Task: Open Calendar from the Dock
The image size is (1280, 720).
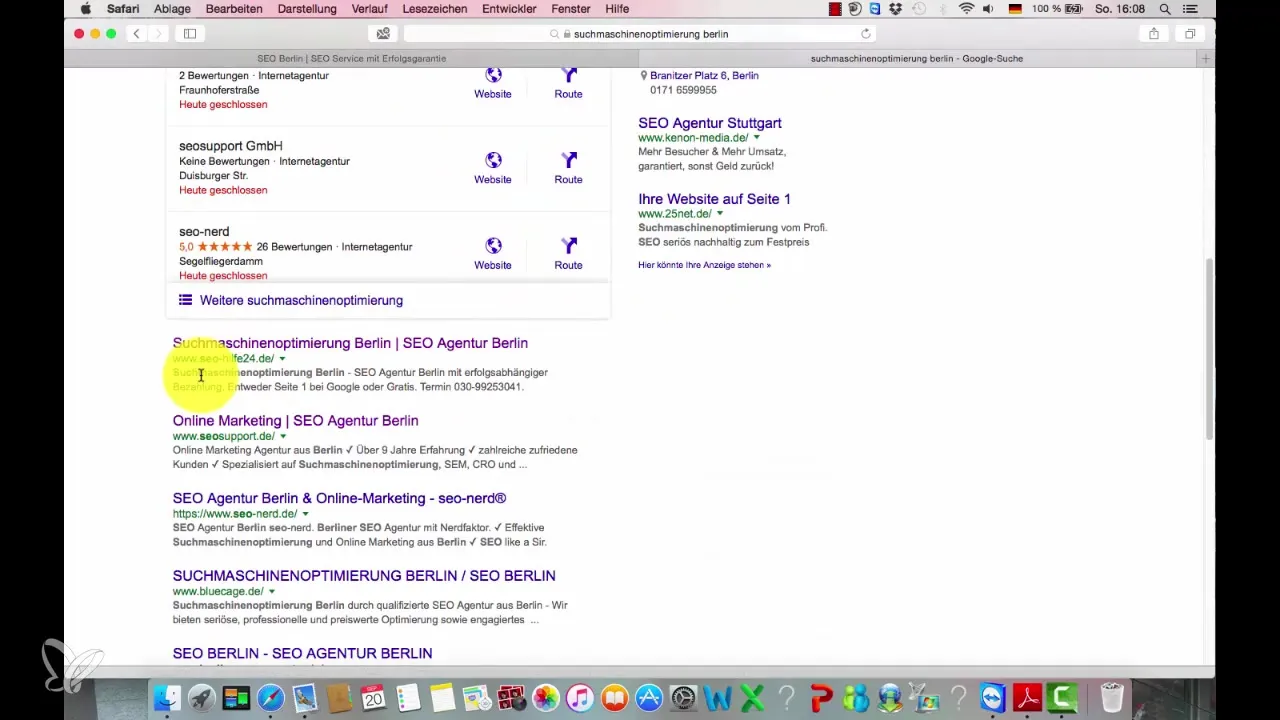Action: pyautogui.click(x=374, y=696)
